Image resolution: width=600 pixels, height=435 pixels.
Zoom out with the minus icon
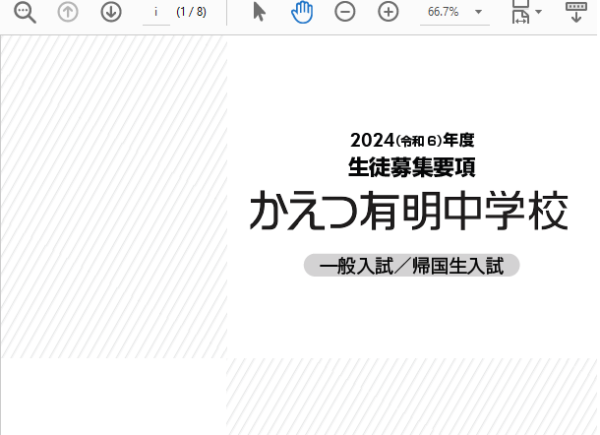pos(345,12)
